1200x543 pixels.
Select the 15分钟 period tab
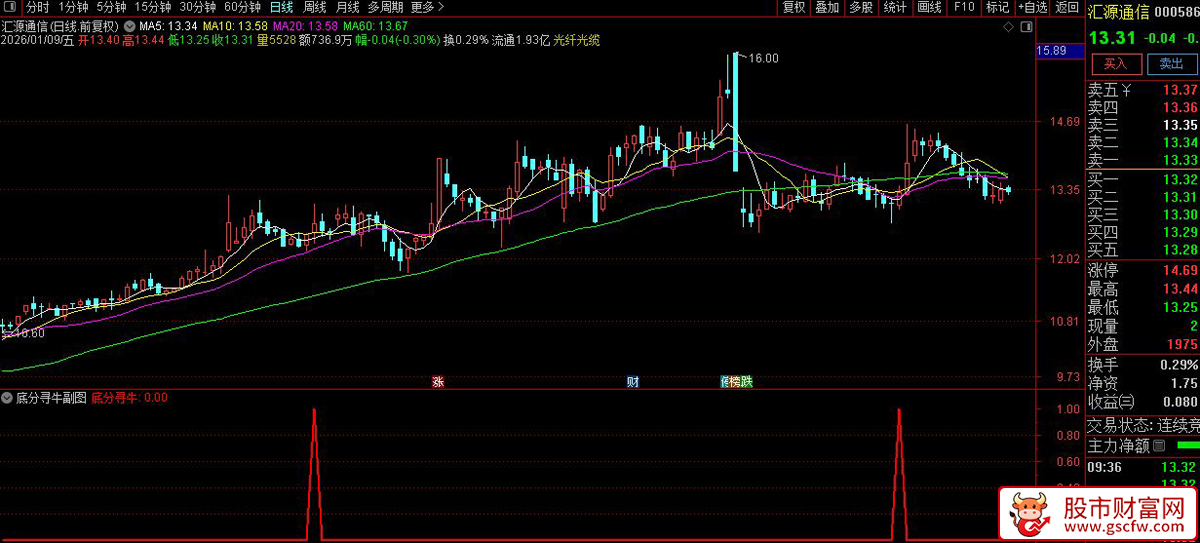153,7
